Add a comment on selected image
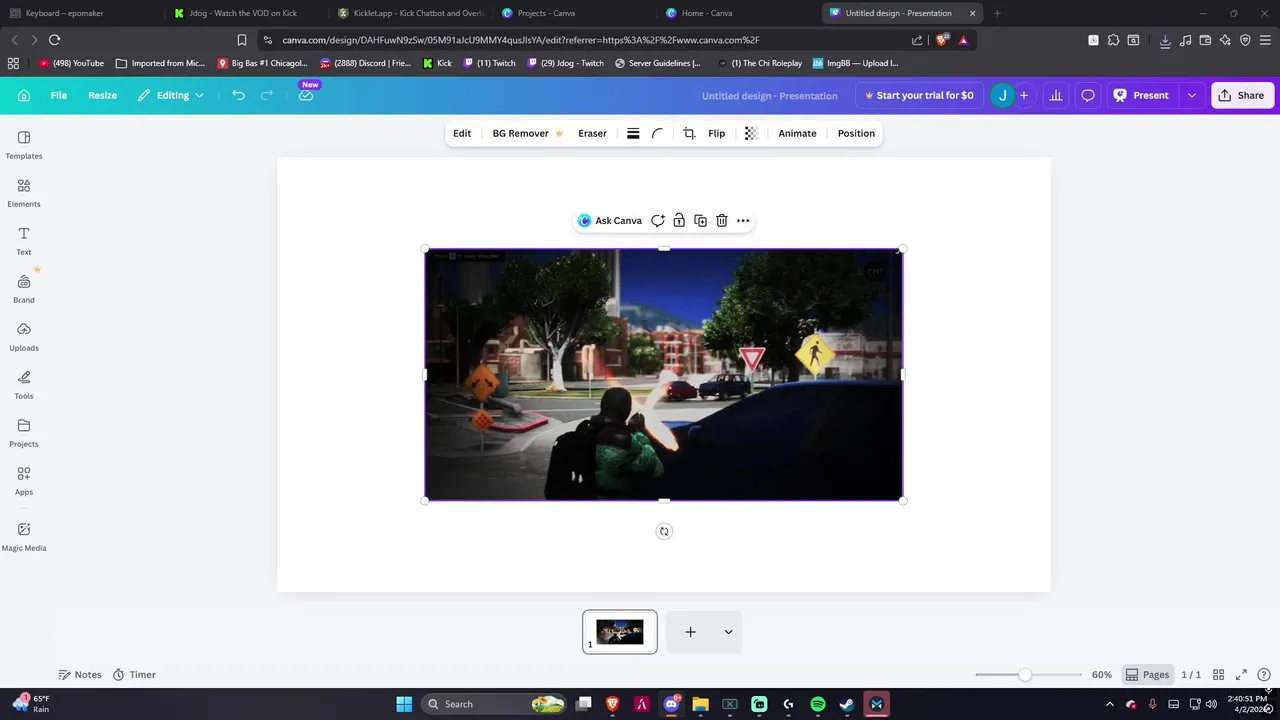 click(x=657, y=221)
